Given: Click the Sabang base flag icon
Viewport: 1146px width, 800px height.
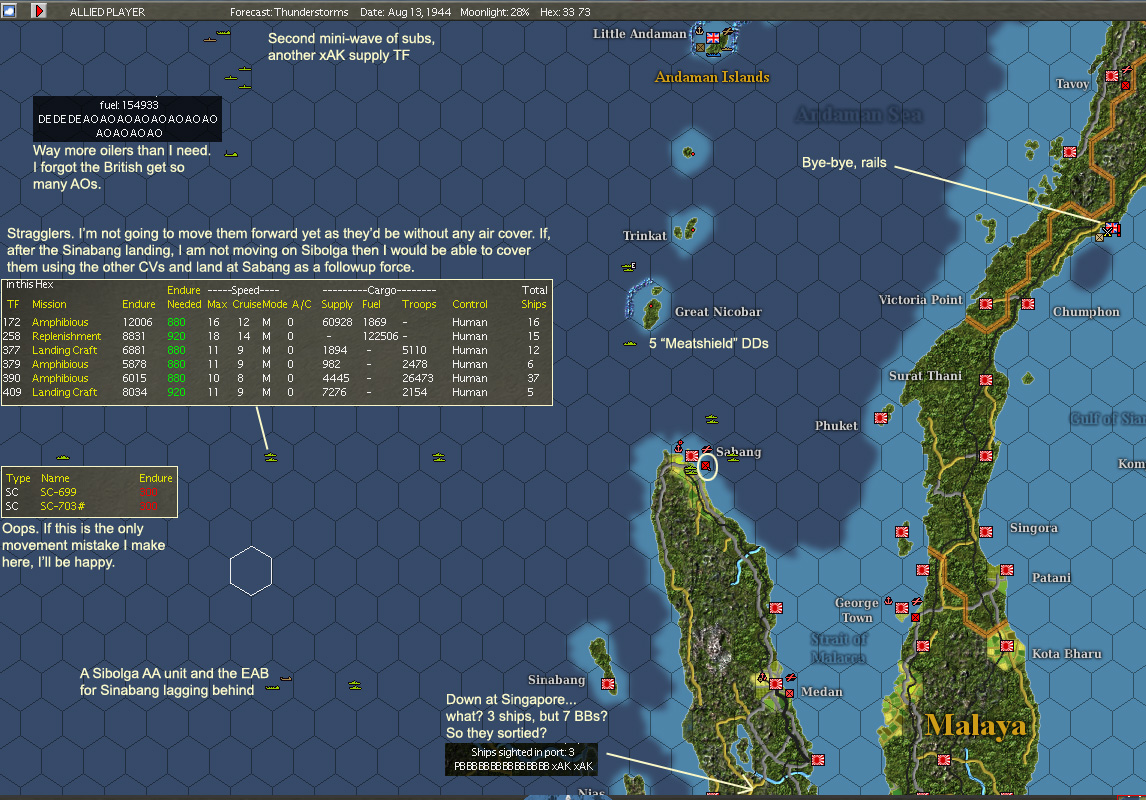Looking at the screenshot, I should pos(691,456).
